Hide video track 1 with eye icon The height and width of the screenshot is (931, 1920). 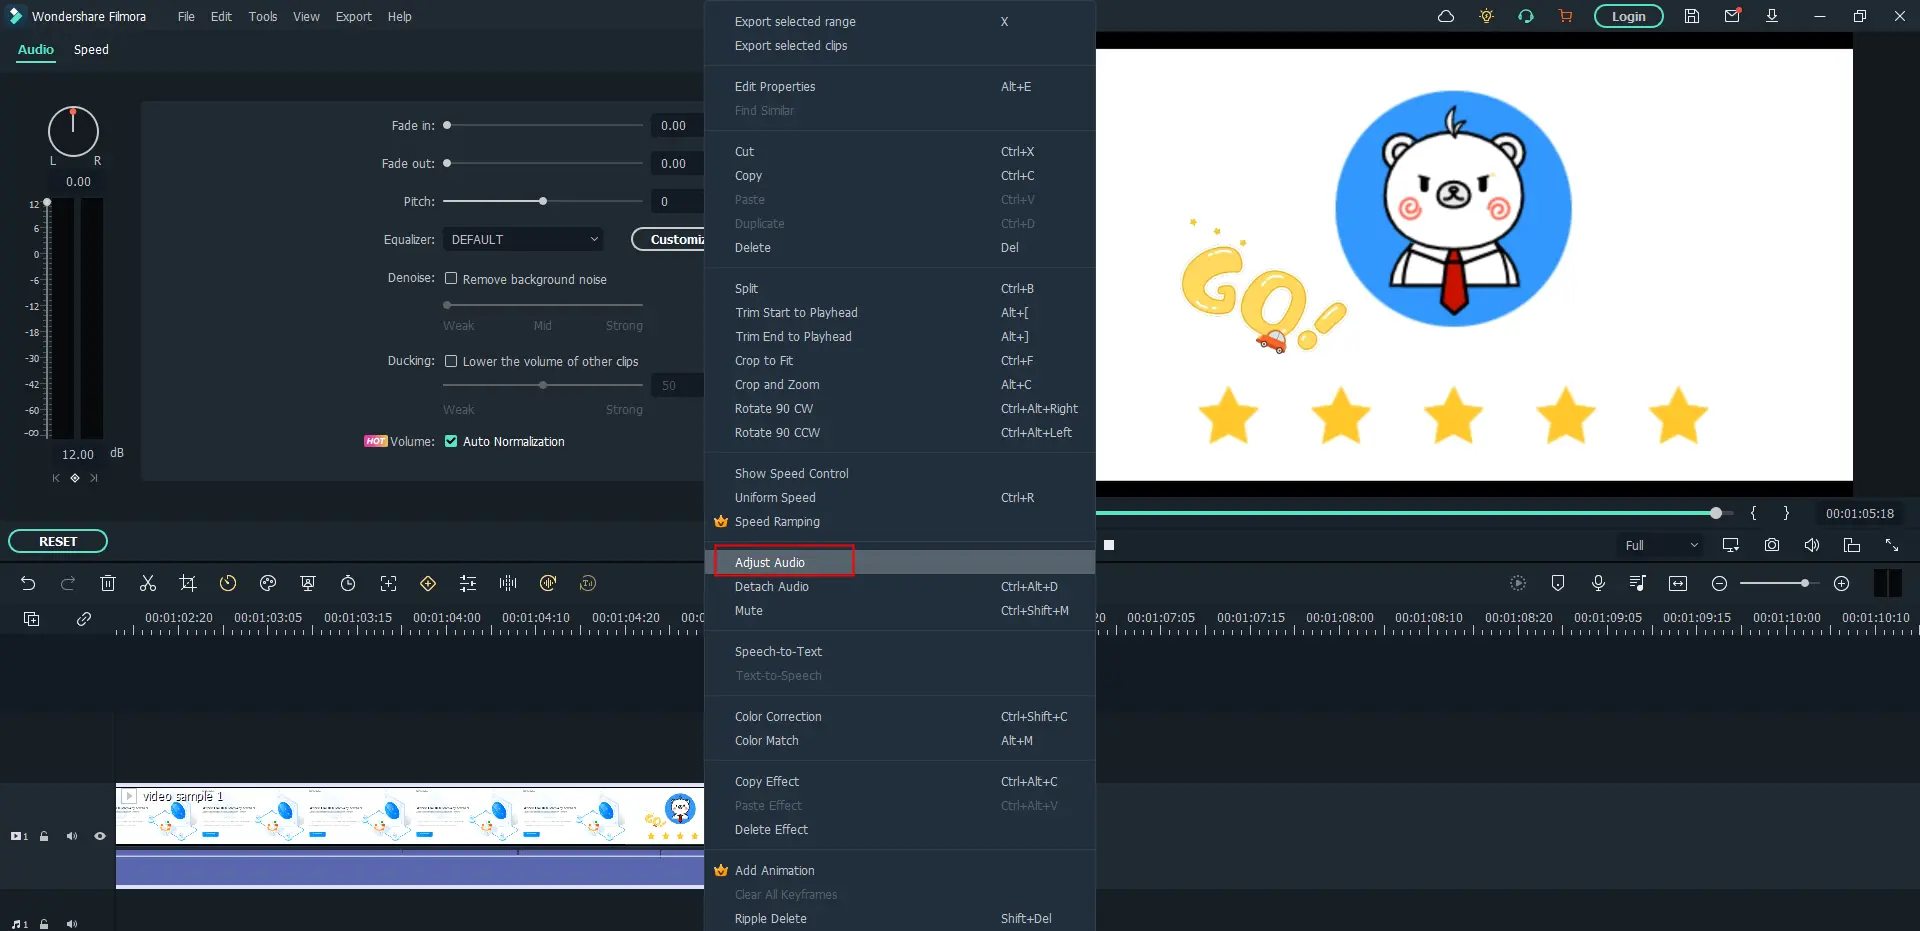pyautogui.click(x=100, y=836)
